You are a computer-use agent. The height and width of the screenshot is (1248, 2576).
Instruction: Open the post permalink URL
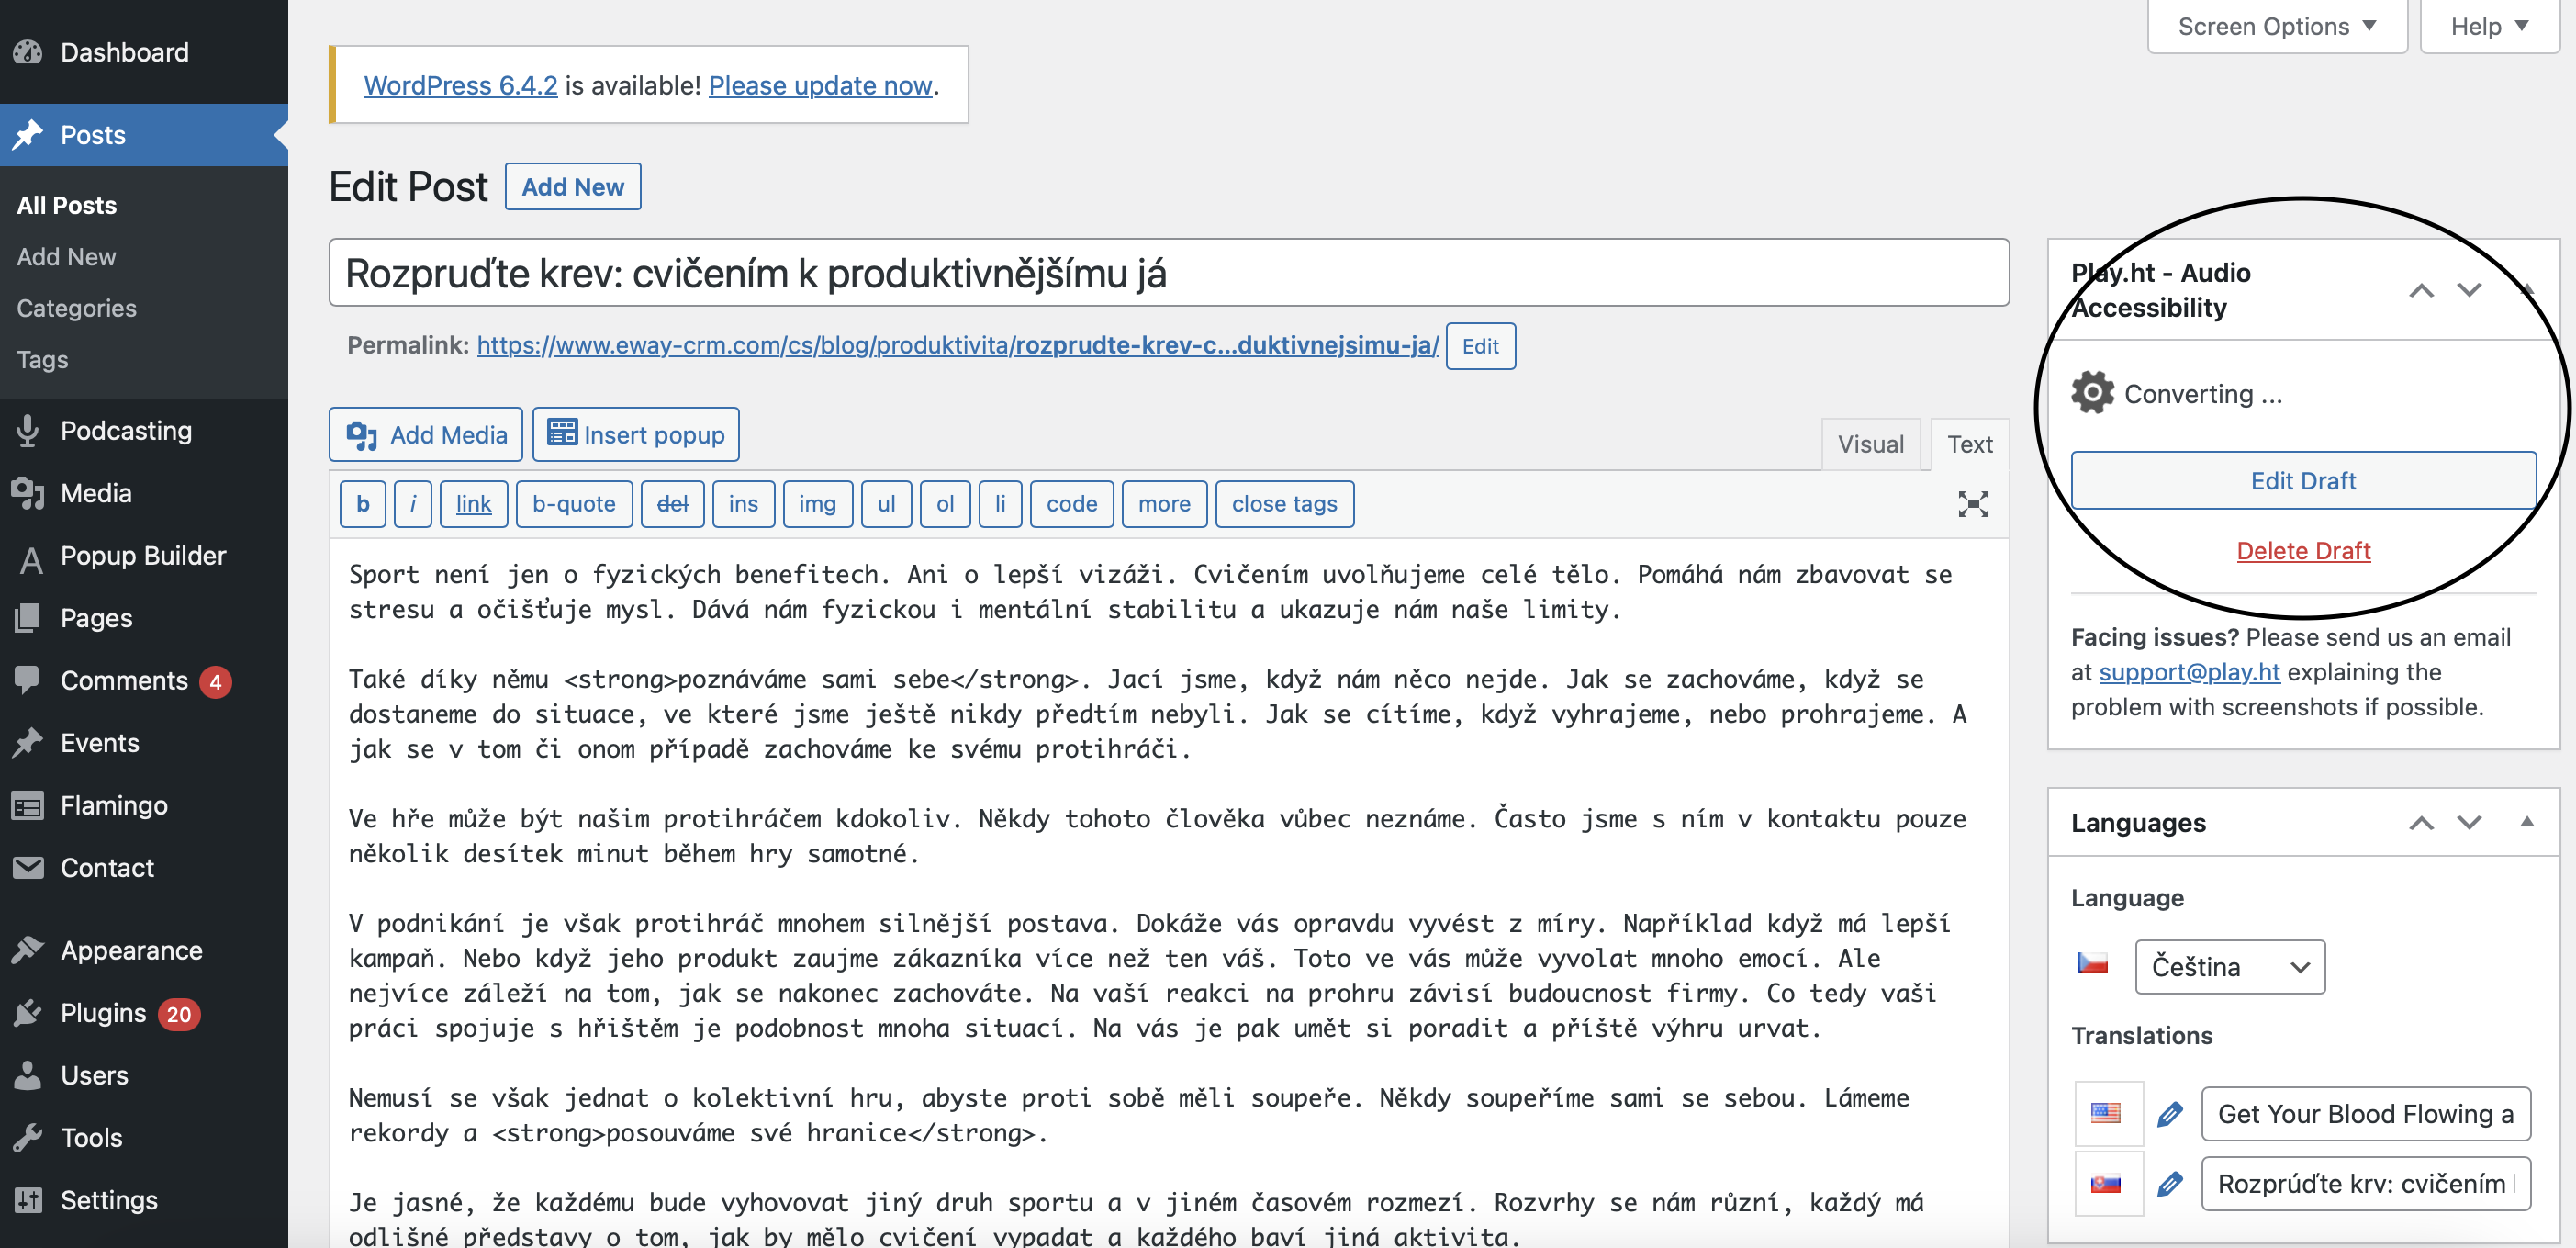(x=957, y=345)
